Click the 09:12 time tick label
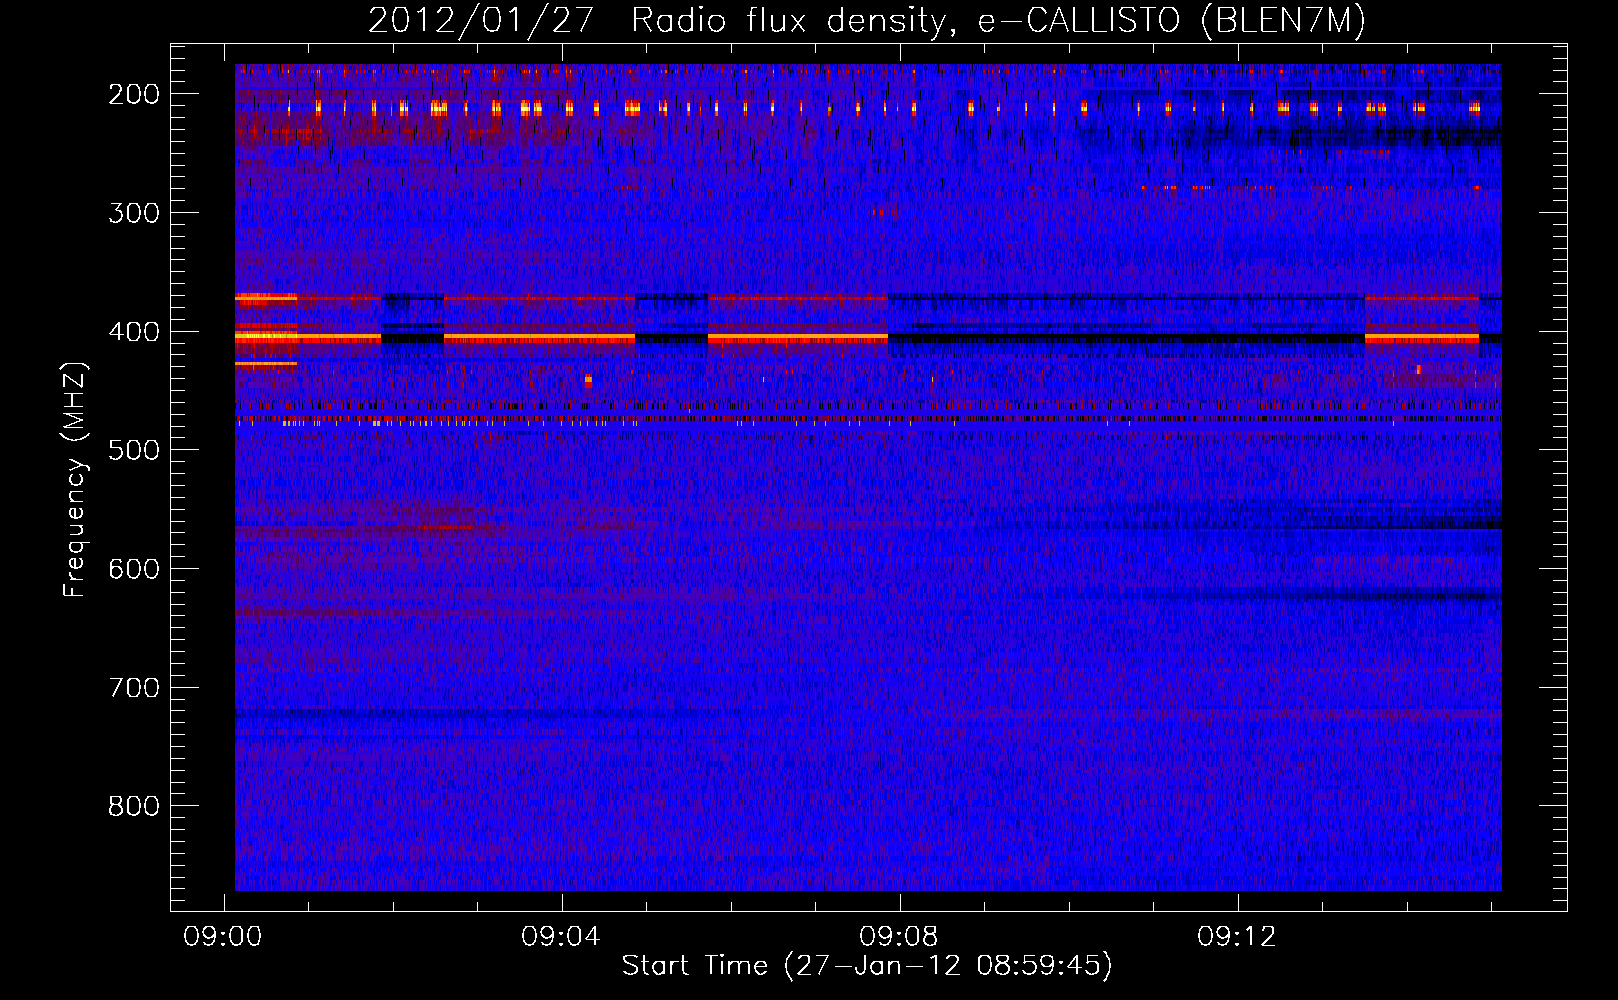The width and height of the screenshot is (1618, 1000). tap(1237, 937)
